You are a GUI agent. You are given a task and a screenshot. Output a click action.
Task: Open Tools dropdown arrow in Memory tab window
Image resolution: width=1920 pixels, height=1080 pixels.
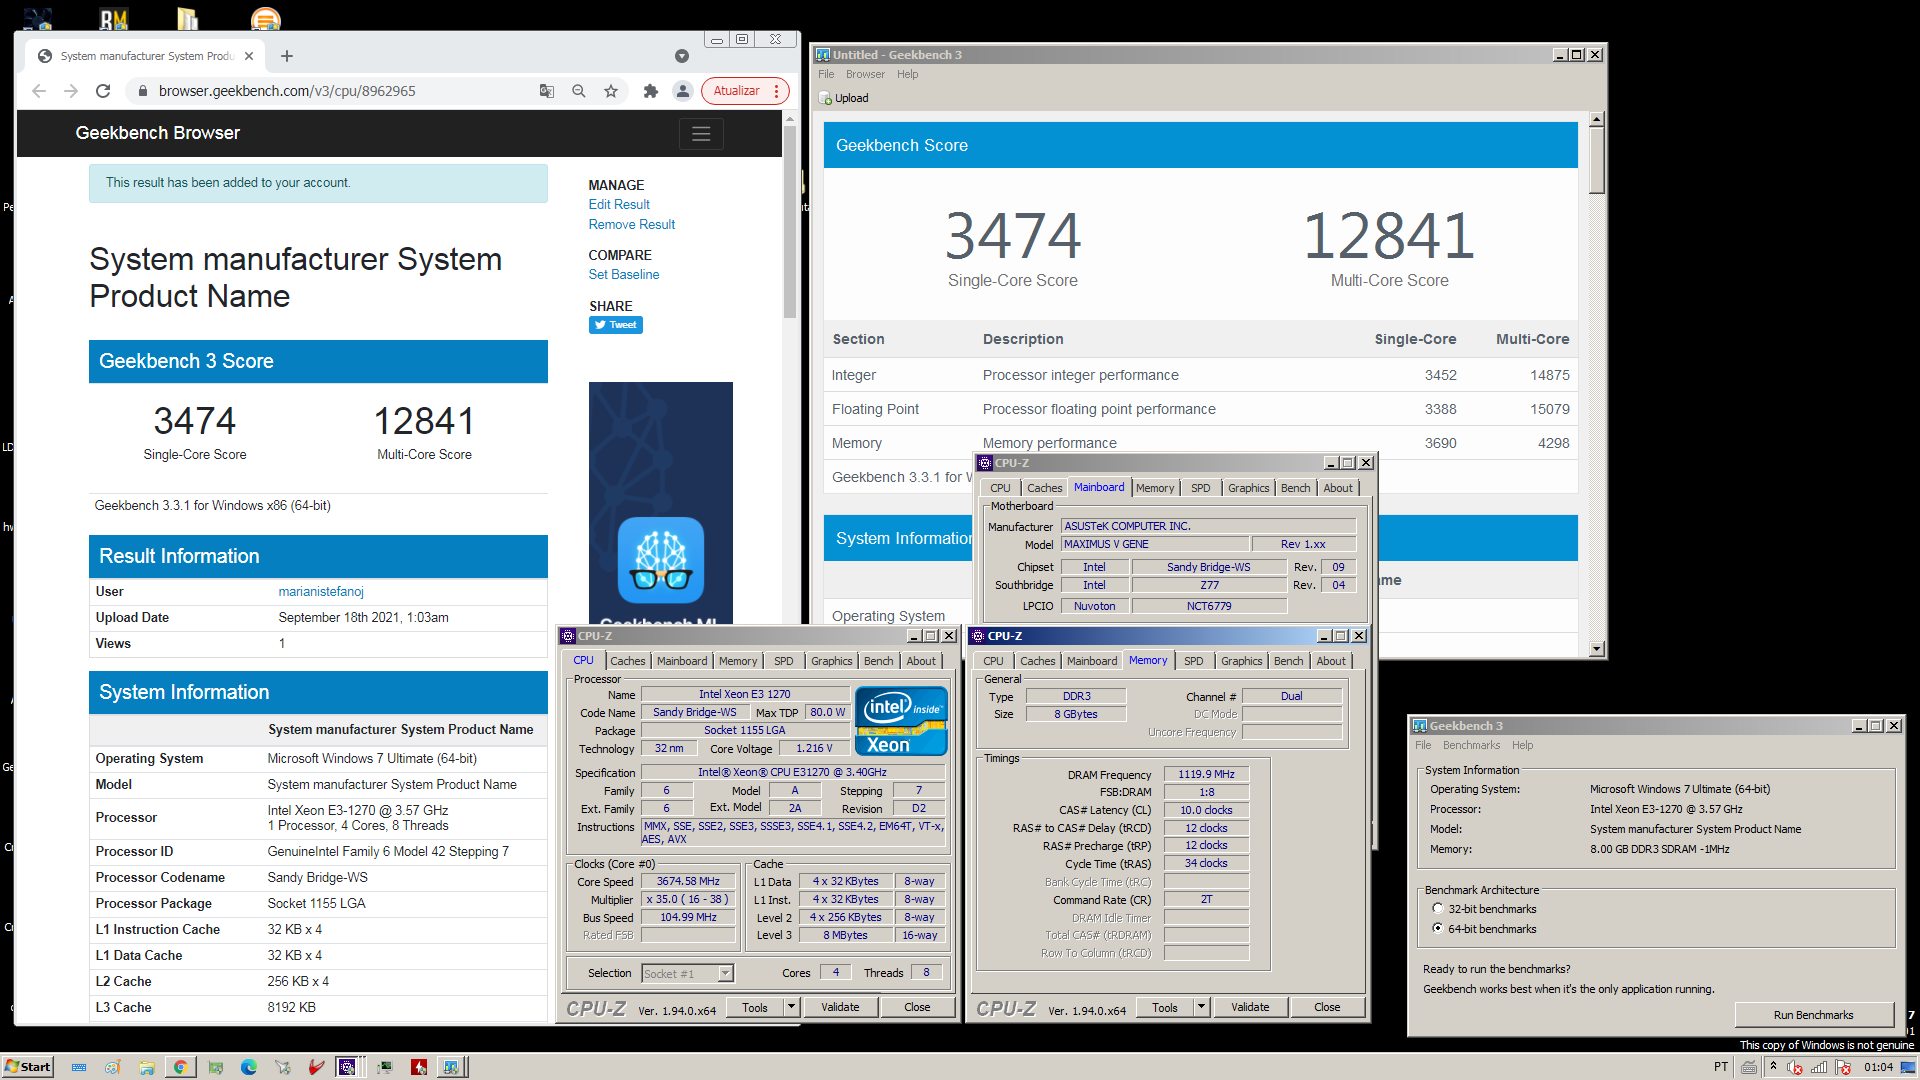click(x=1201, y=1007)
